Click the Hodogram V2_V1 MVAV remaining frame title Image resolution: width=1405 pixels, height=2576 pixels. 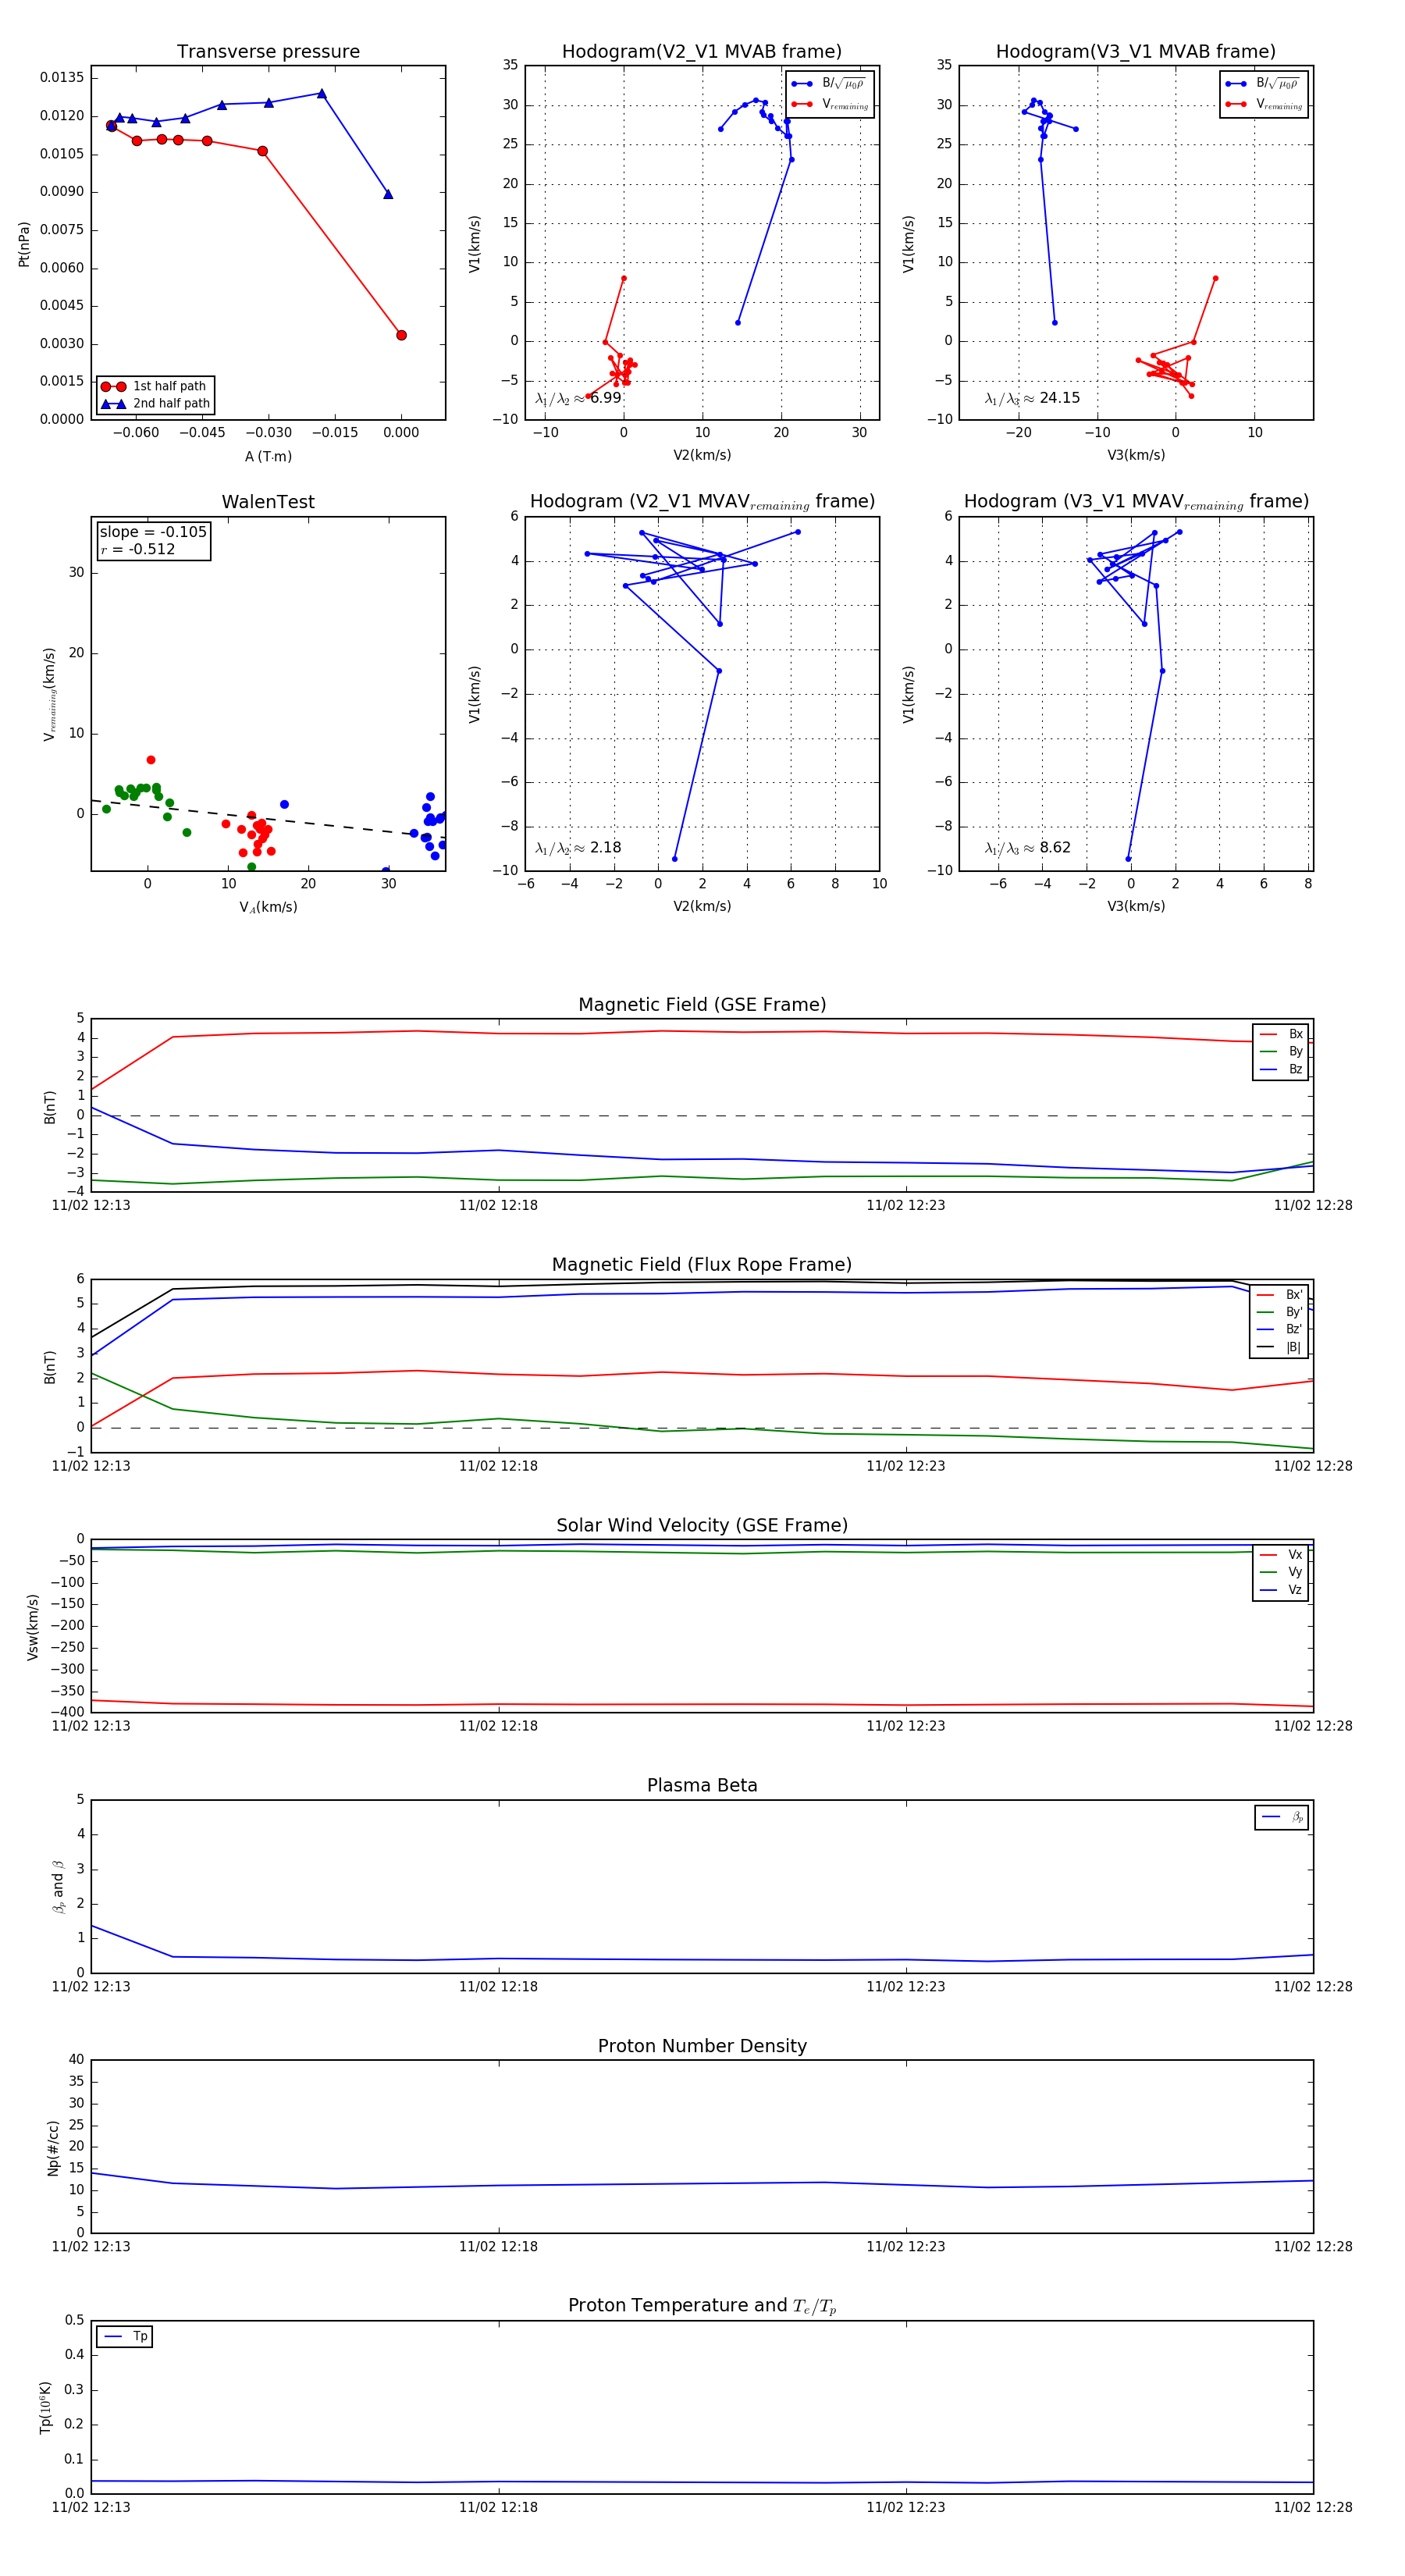point(702,501)
